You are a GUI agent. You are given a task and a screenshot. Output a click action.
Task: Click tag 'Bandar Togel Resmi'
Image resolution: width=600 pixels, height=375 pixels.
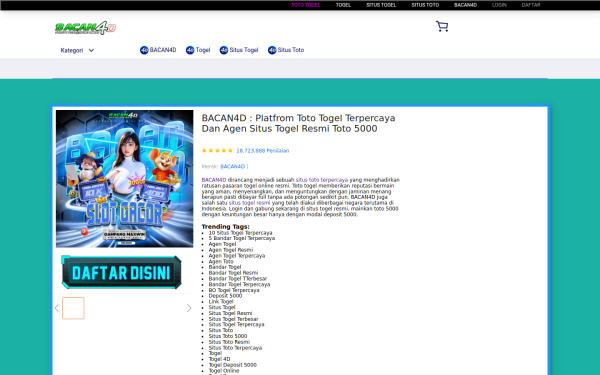tap(233, 273)
